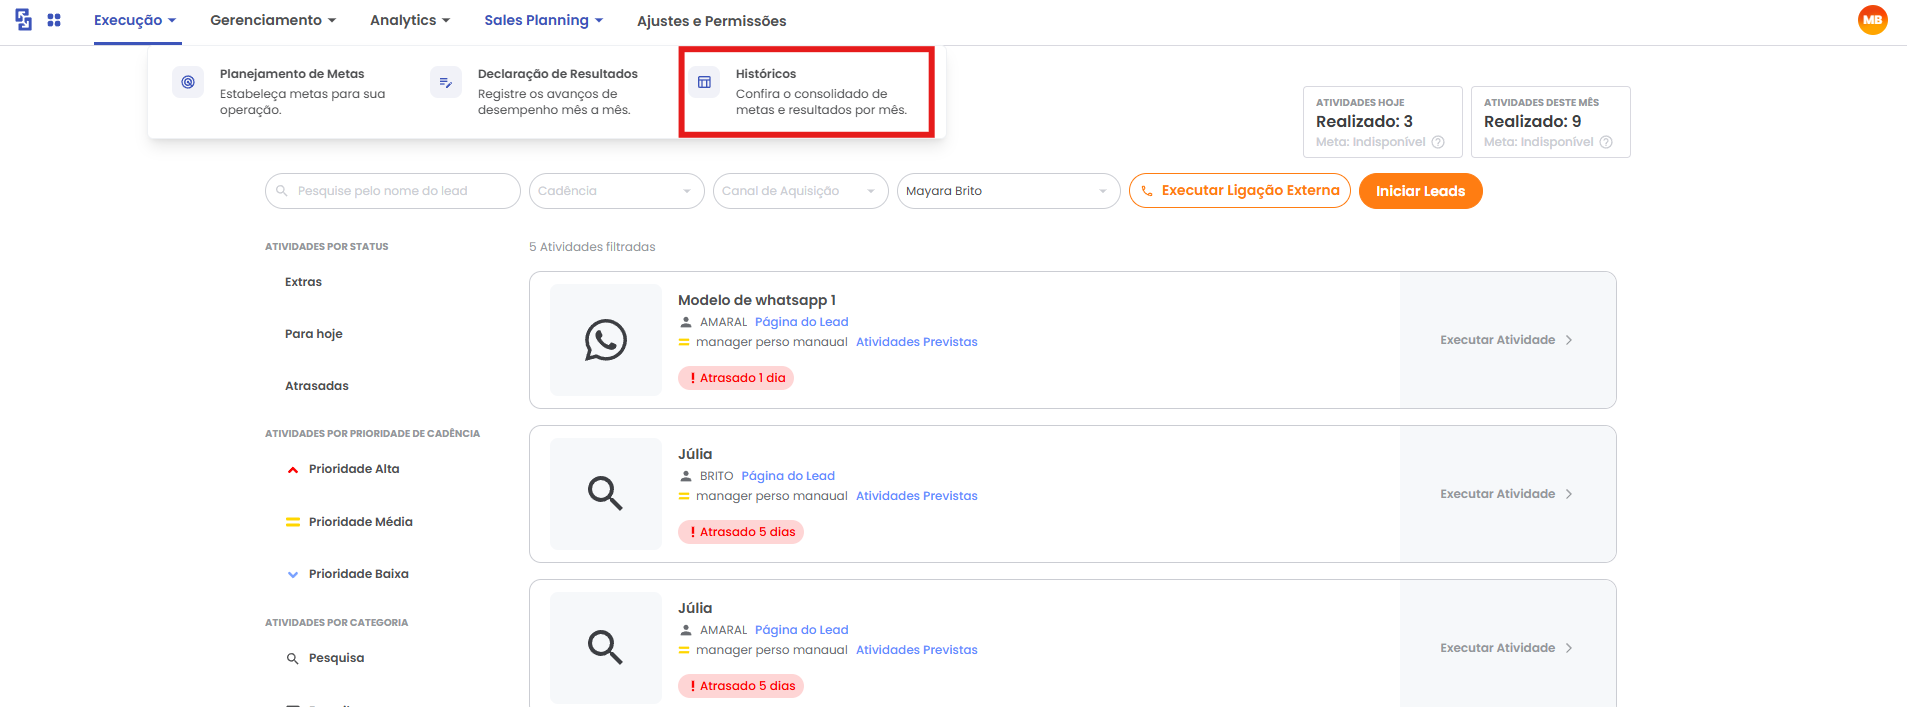Open the Analytics menu
This screenshot has width=1907, height=707.
tap(409, 20)
